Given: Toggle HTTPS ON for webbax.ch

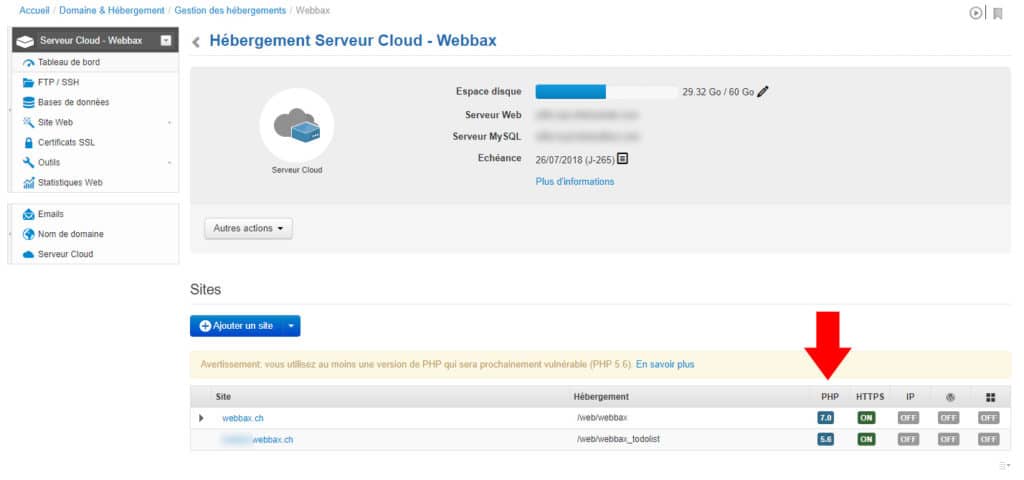Looking at the screenshot, I should (x=867, y=418).
